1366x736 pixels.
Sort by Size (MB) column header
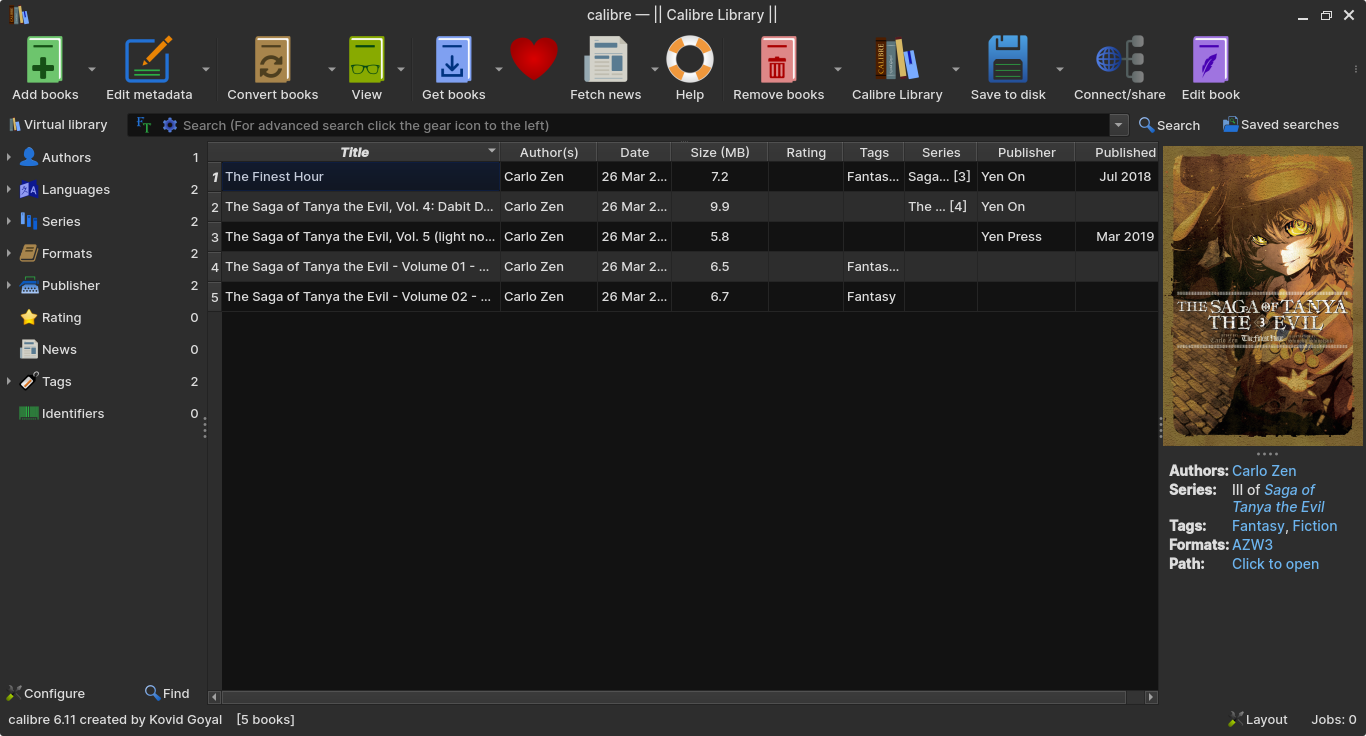[x=720, y=152]
